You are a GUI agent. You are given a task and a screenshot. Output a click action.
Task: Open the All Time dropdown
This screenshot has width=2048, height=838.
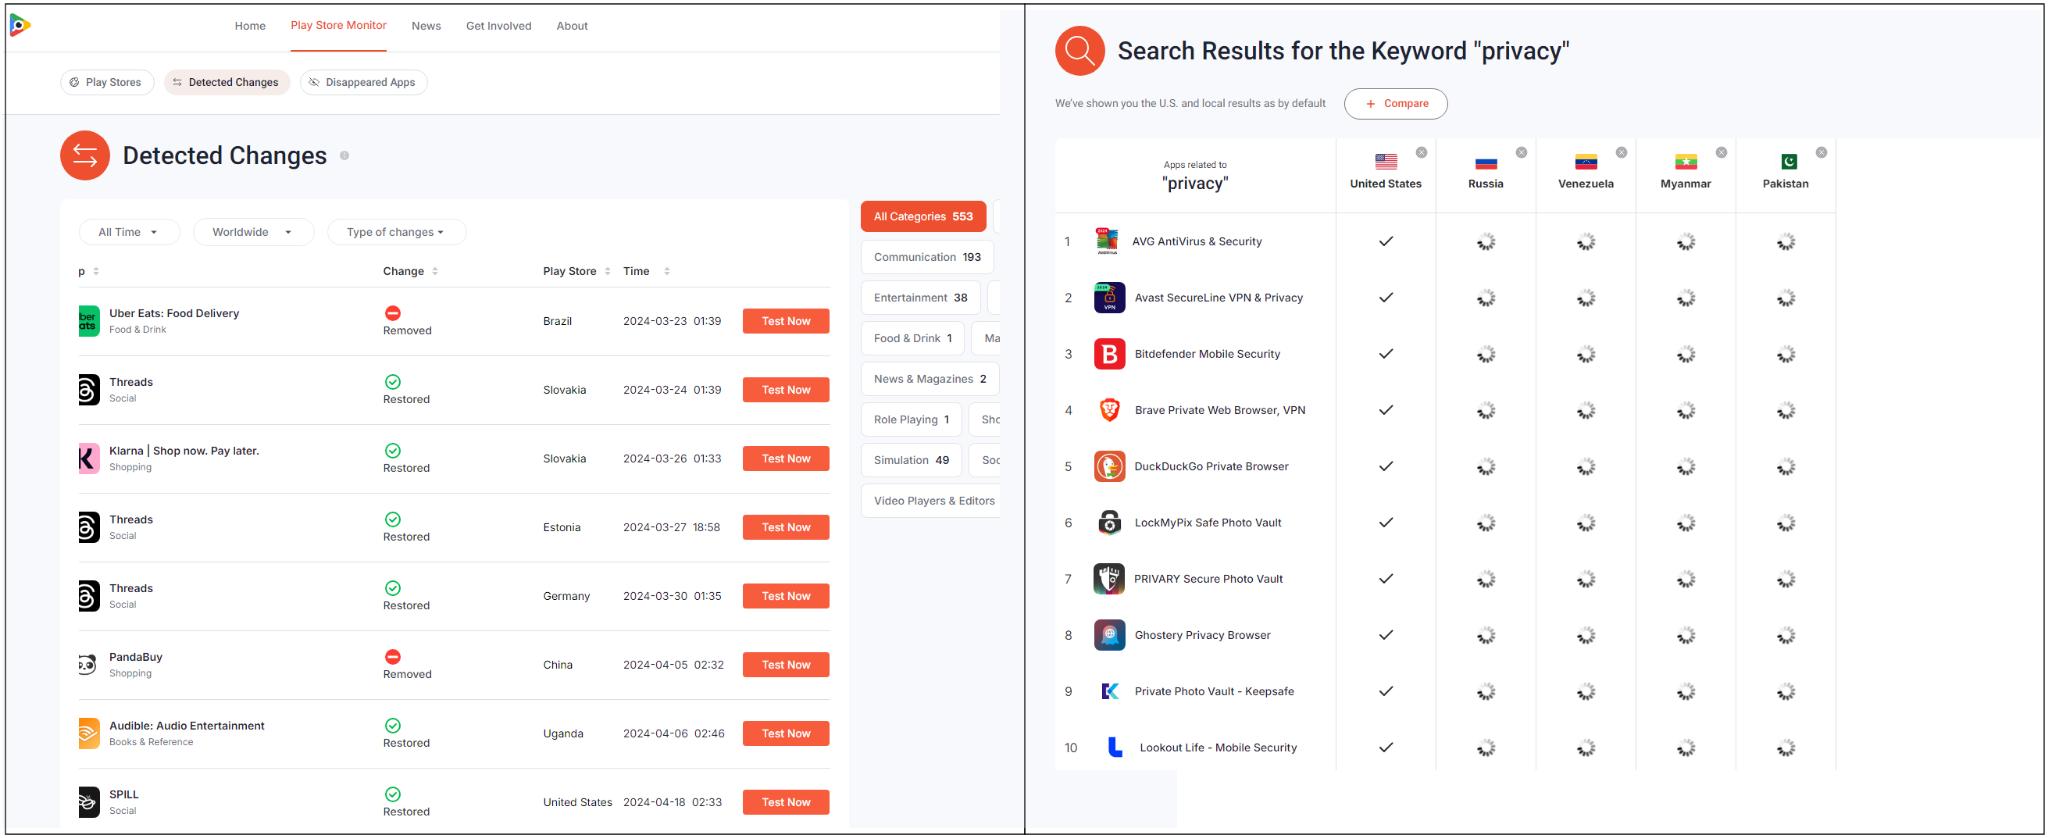(129, 232)
